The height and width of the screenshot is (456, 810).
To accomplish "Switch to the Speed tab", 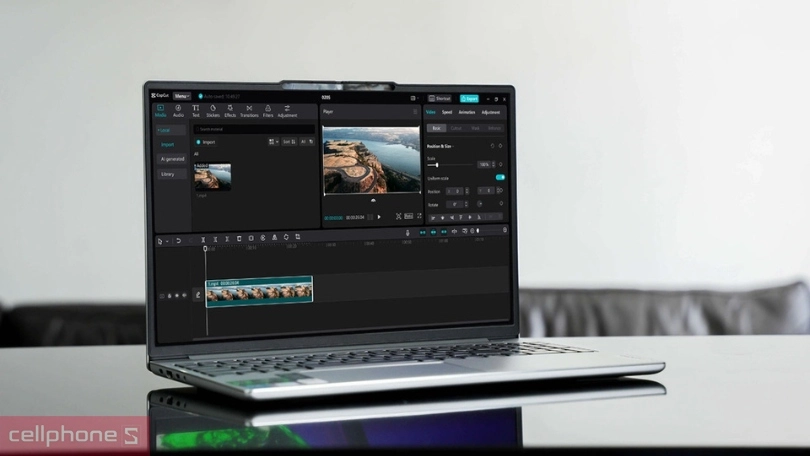I will (x=447, y=112).
